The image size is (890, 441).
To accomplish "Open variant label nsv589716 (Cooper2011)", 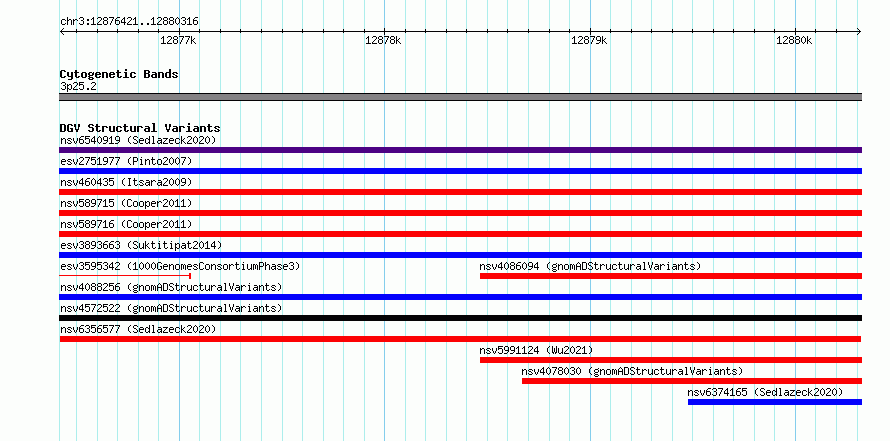I will point(126,224).
